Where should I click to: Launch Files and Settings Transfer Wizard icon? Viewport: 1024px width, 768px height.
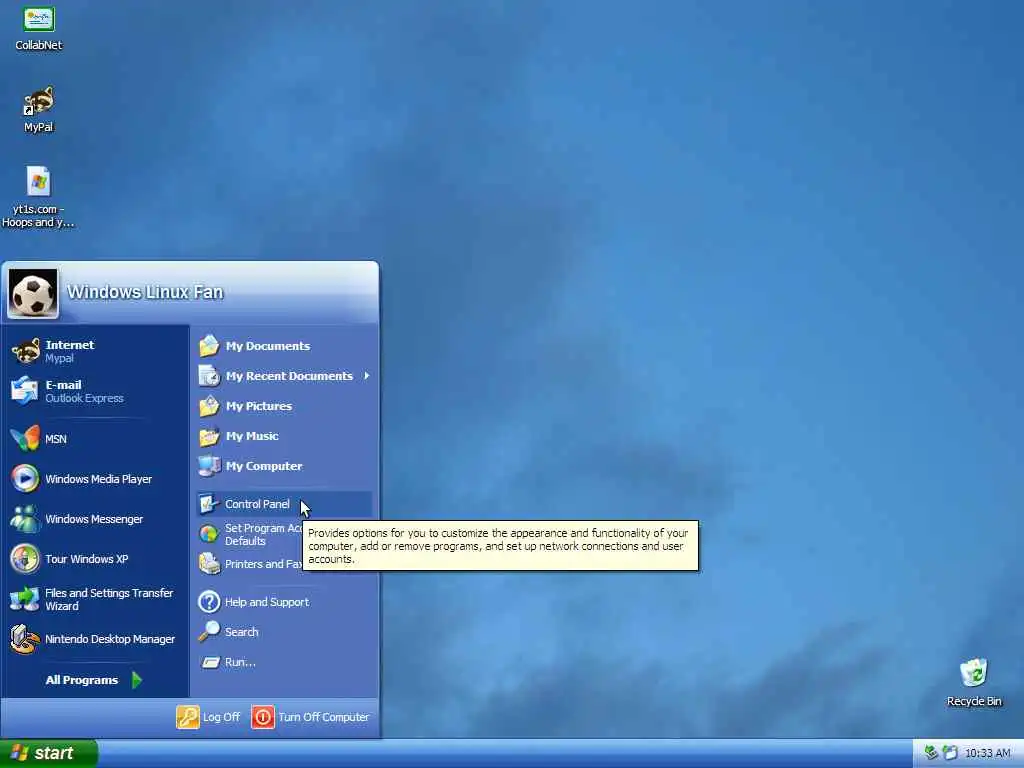coord(25,599)
